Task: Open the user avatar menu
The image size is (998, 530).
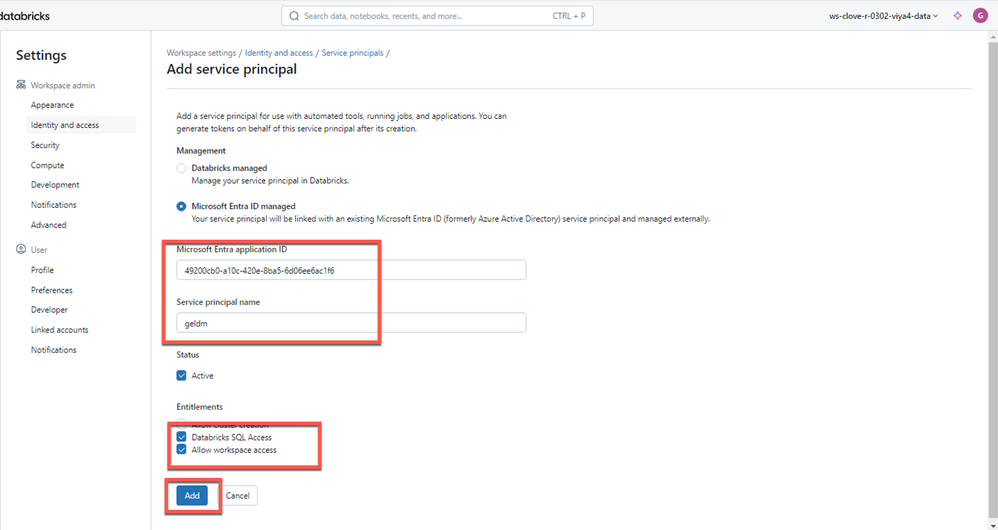Action: coord(980,16)
